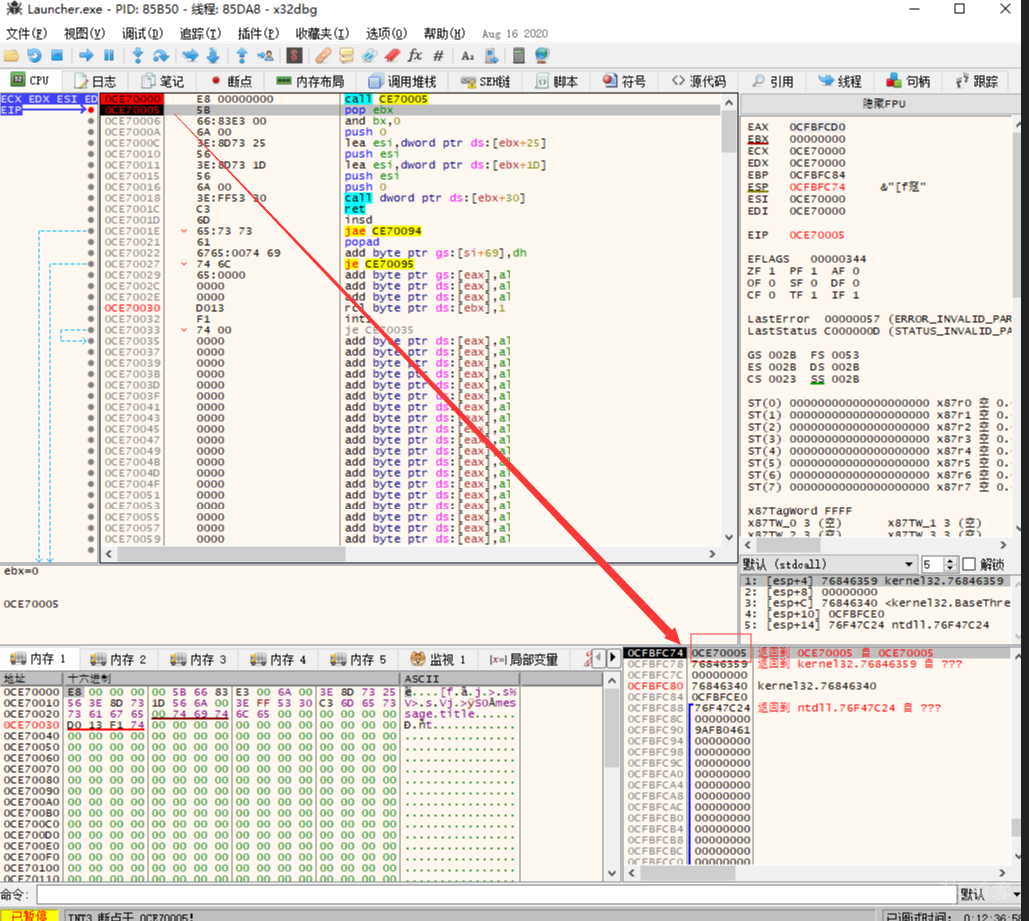Open the 默认 dropdown beside command bar

tap(990, 894)
